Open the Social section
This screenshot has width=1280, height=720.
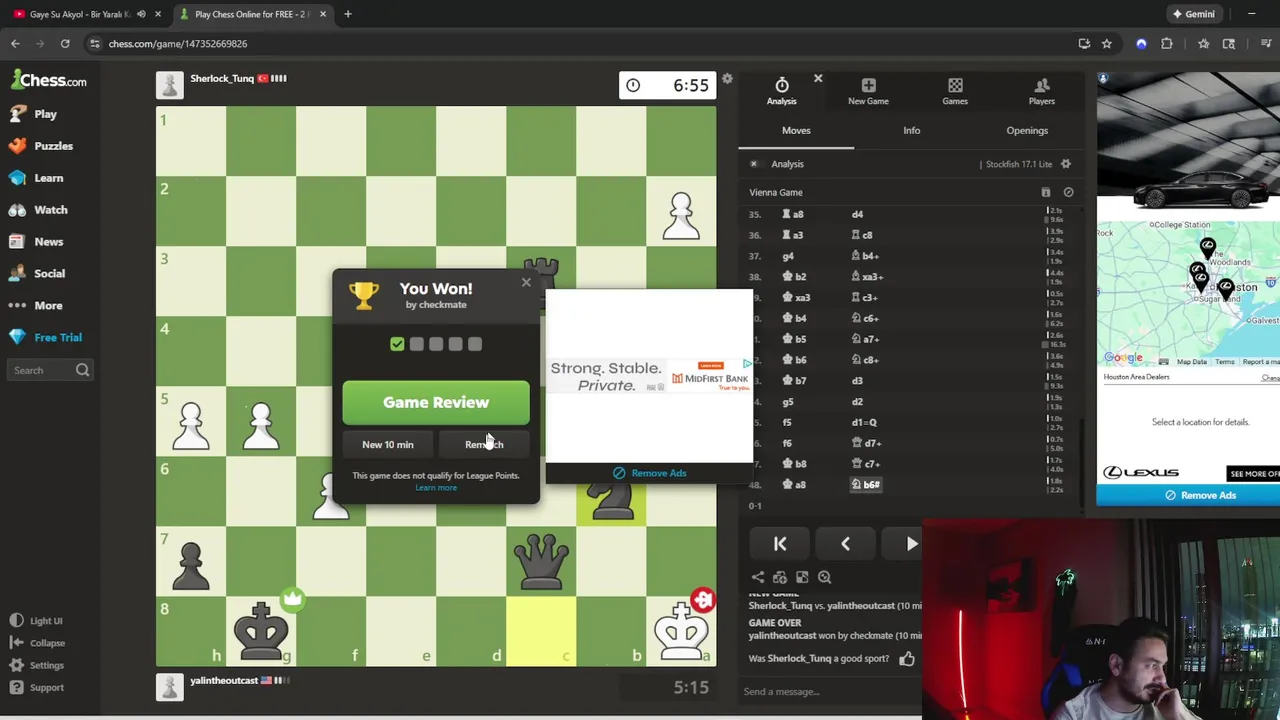pyautogui.click(x=38, y=273)
